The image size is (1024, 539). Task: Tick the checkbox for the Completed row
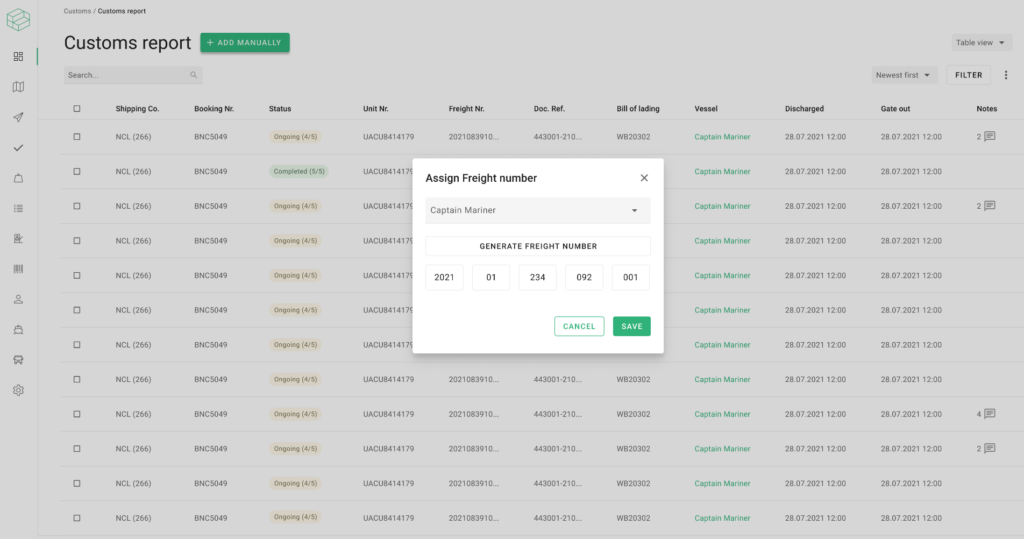click(77, 171)
